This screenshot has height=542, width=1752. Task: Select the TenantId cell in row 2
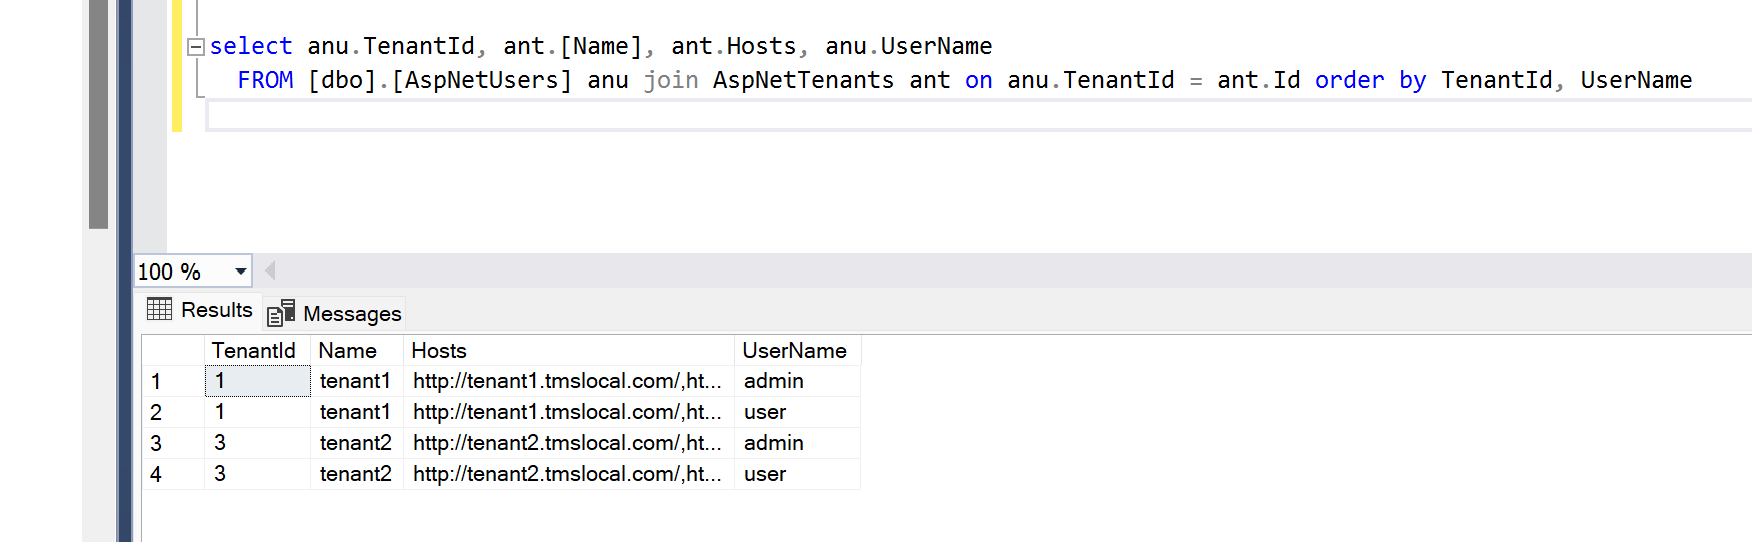(256, 412)
